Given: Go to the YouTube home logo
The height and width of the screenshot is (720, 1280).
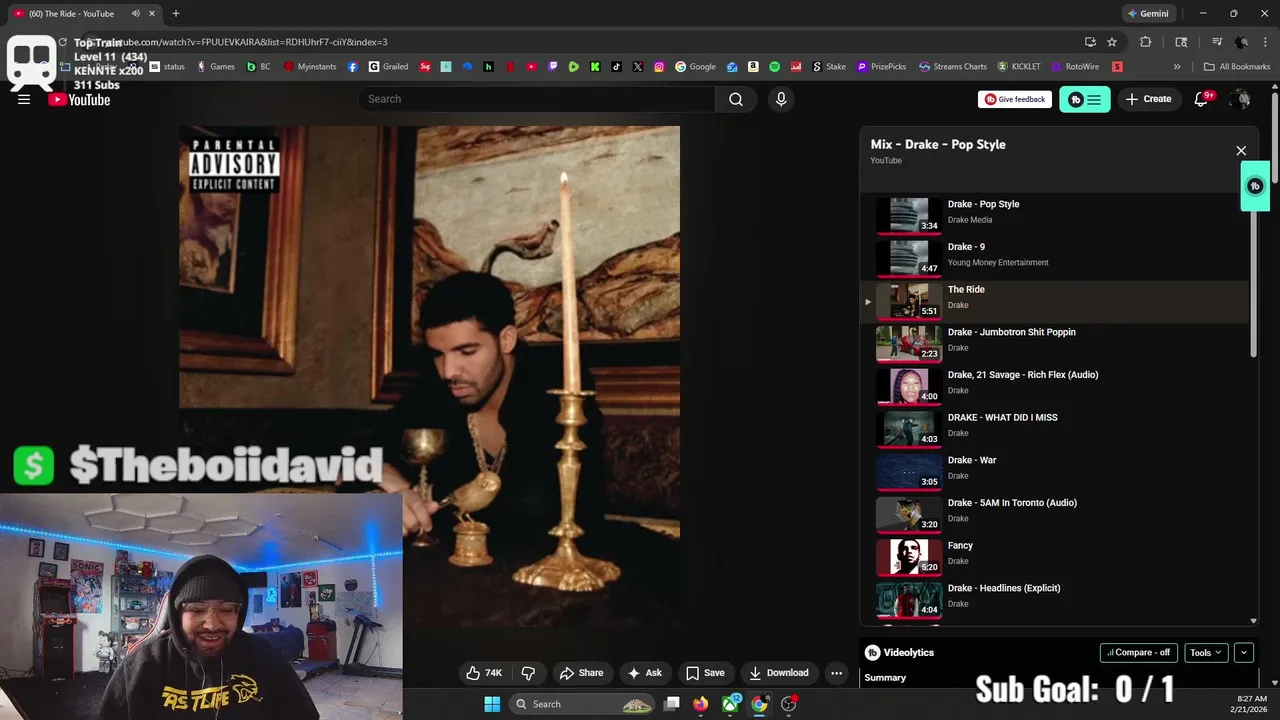Looking at the screenshot, I should tap(79, 99).
